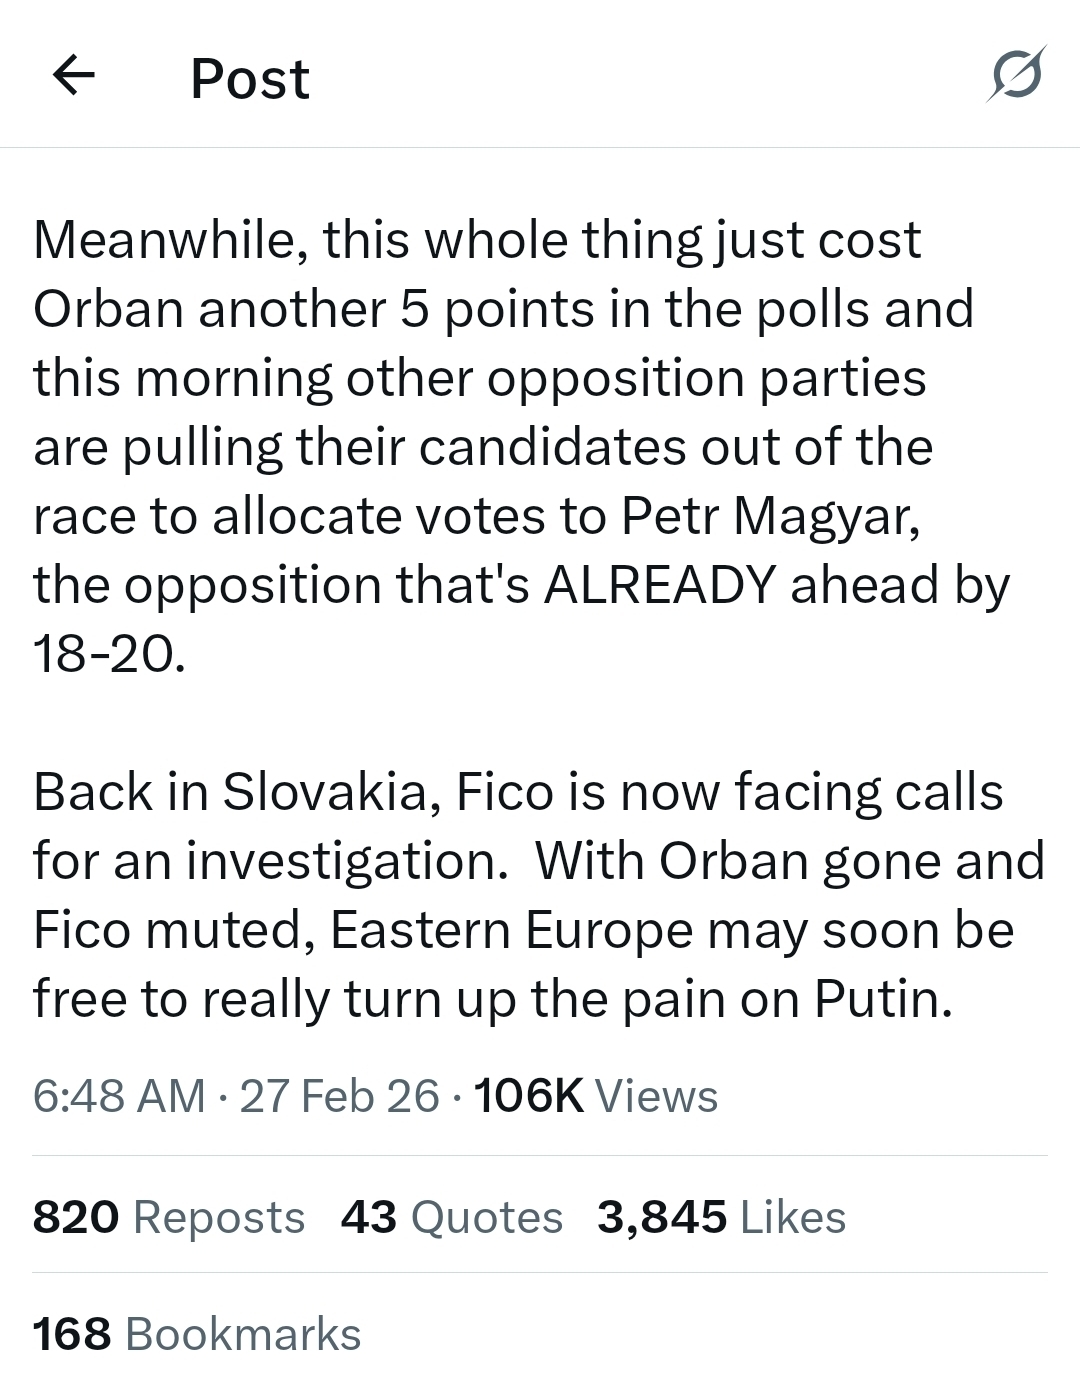Open the 6:48 AM timestamp link

(119, 1096)
